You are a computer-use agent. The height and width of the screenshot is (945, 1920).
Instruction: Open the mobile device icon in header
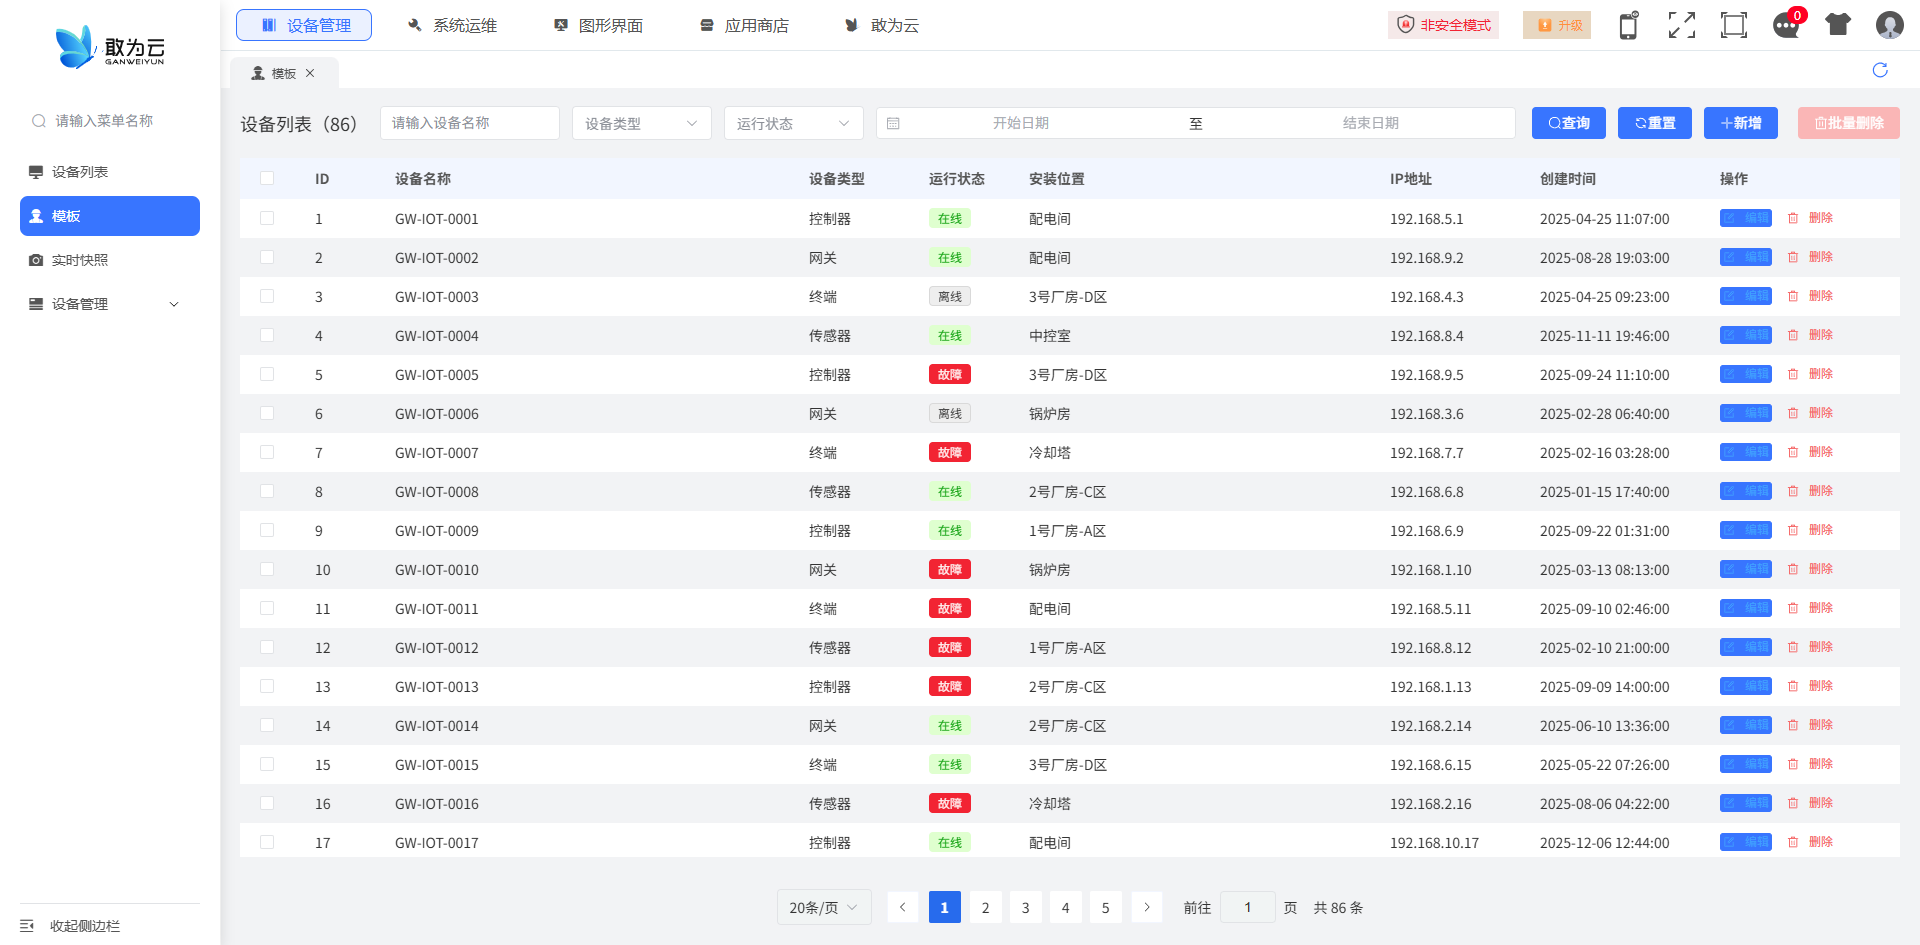point(1629,25)
